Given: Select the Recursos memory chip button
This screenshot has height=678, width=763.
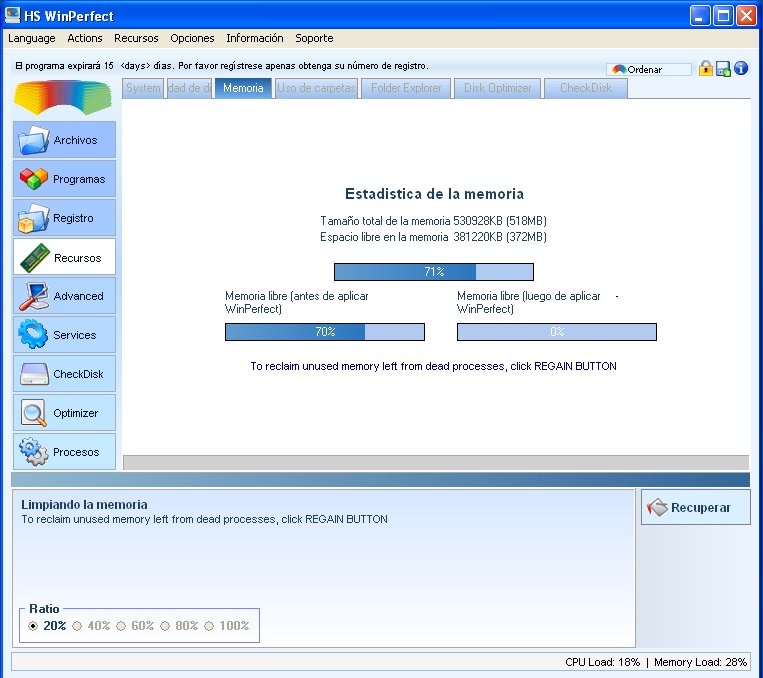Looking at the screenshot, I should pos(64,257).
